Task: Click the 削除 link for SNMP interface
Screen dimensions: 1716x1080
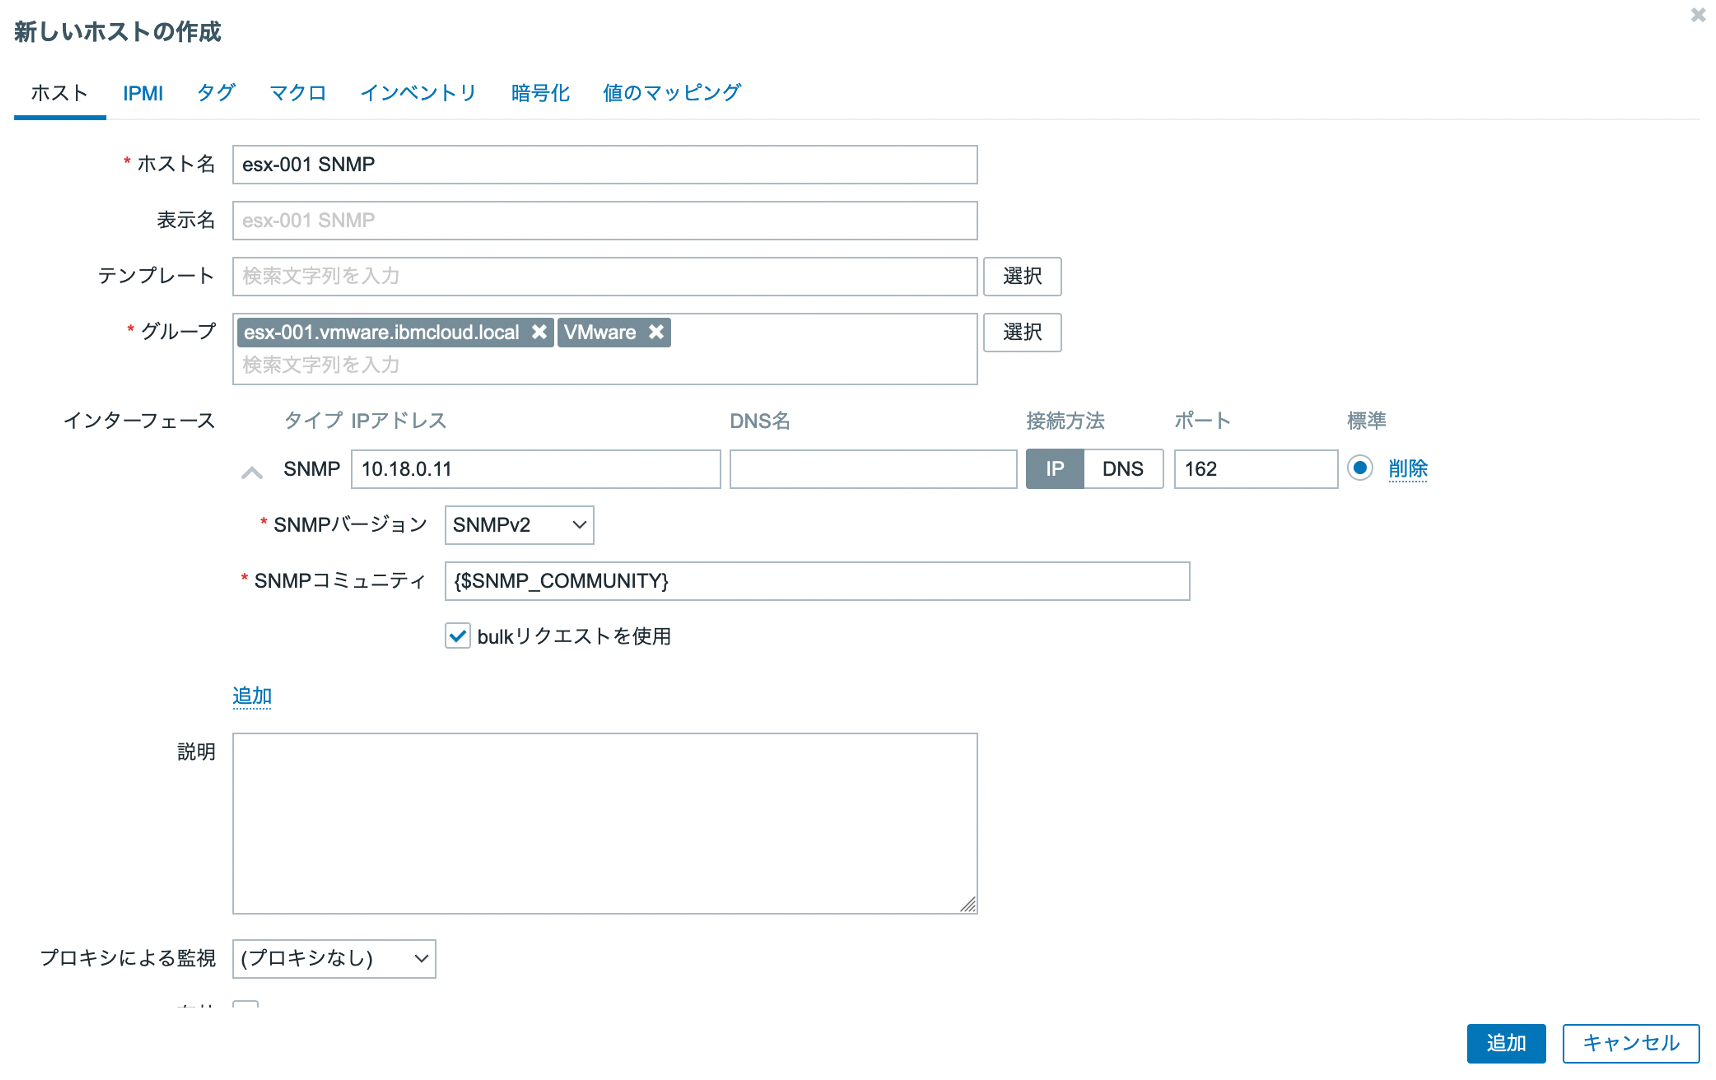Action: 1408,469
